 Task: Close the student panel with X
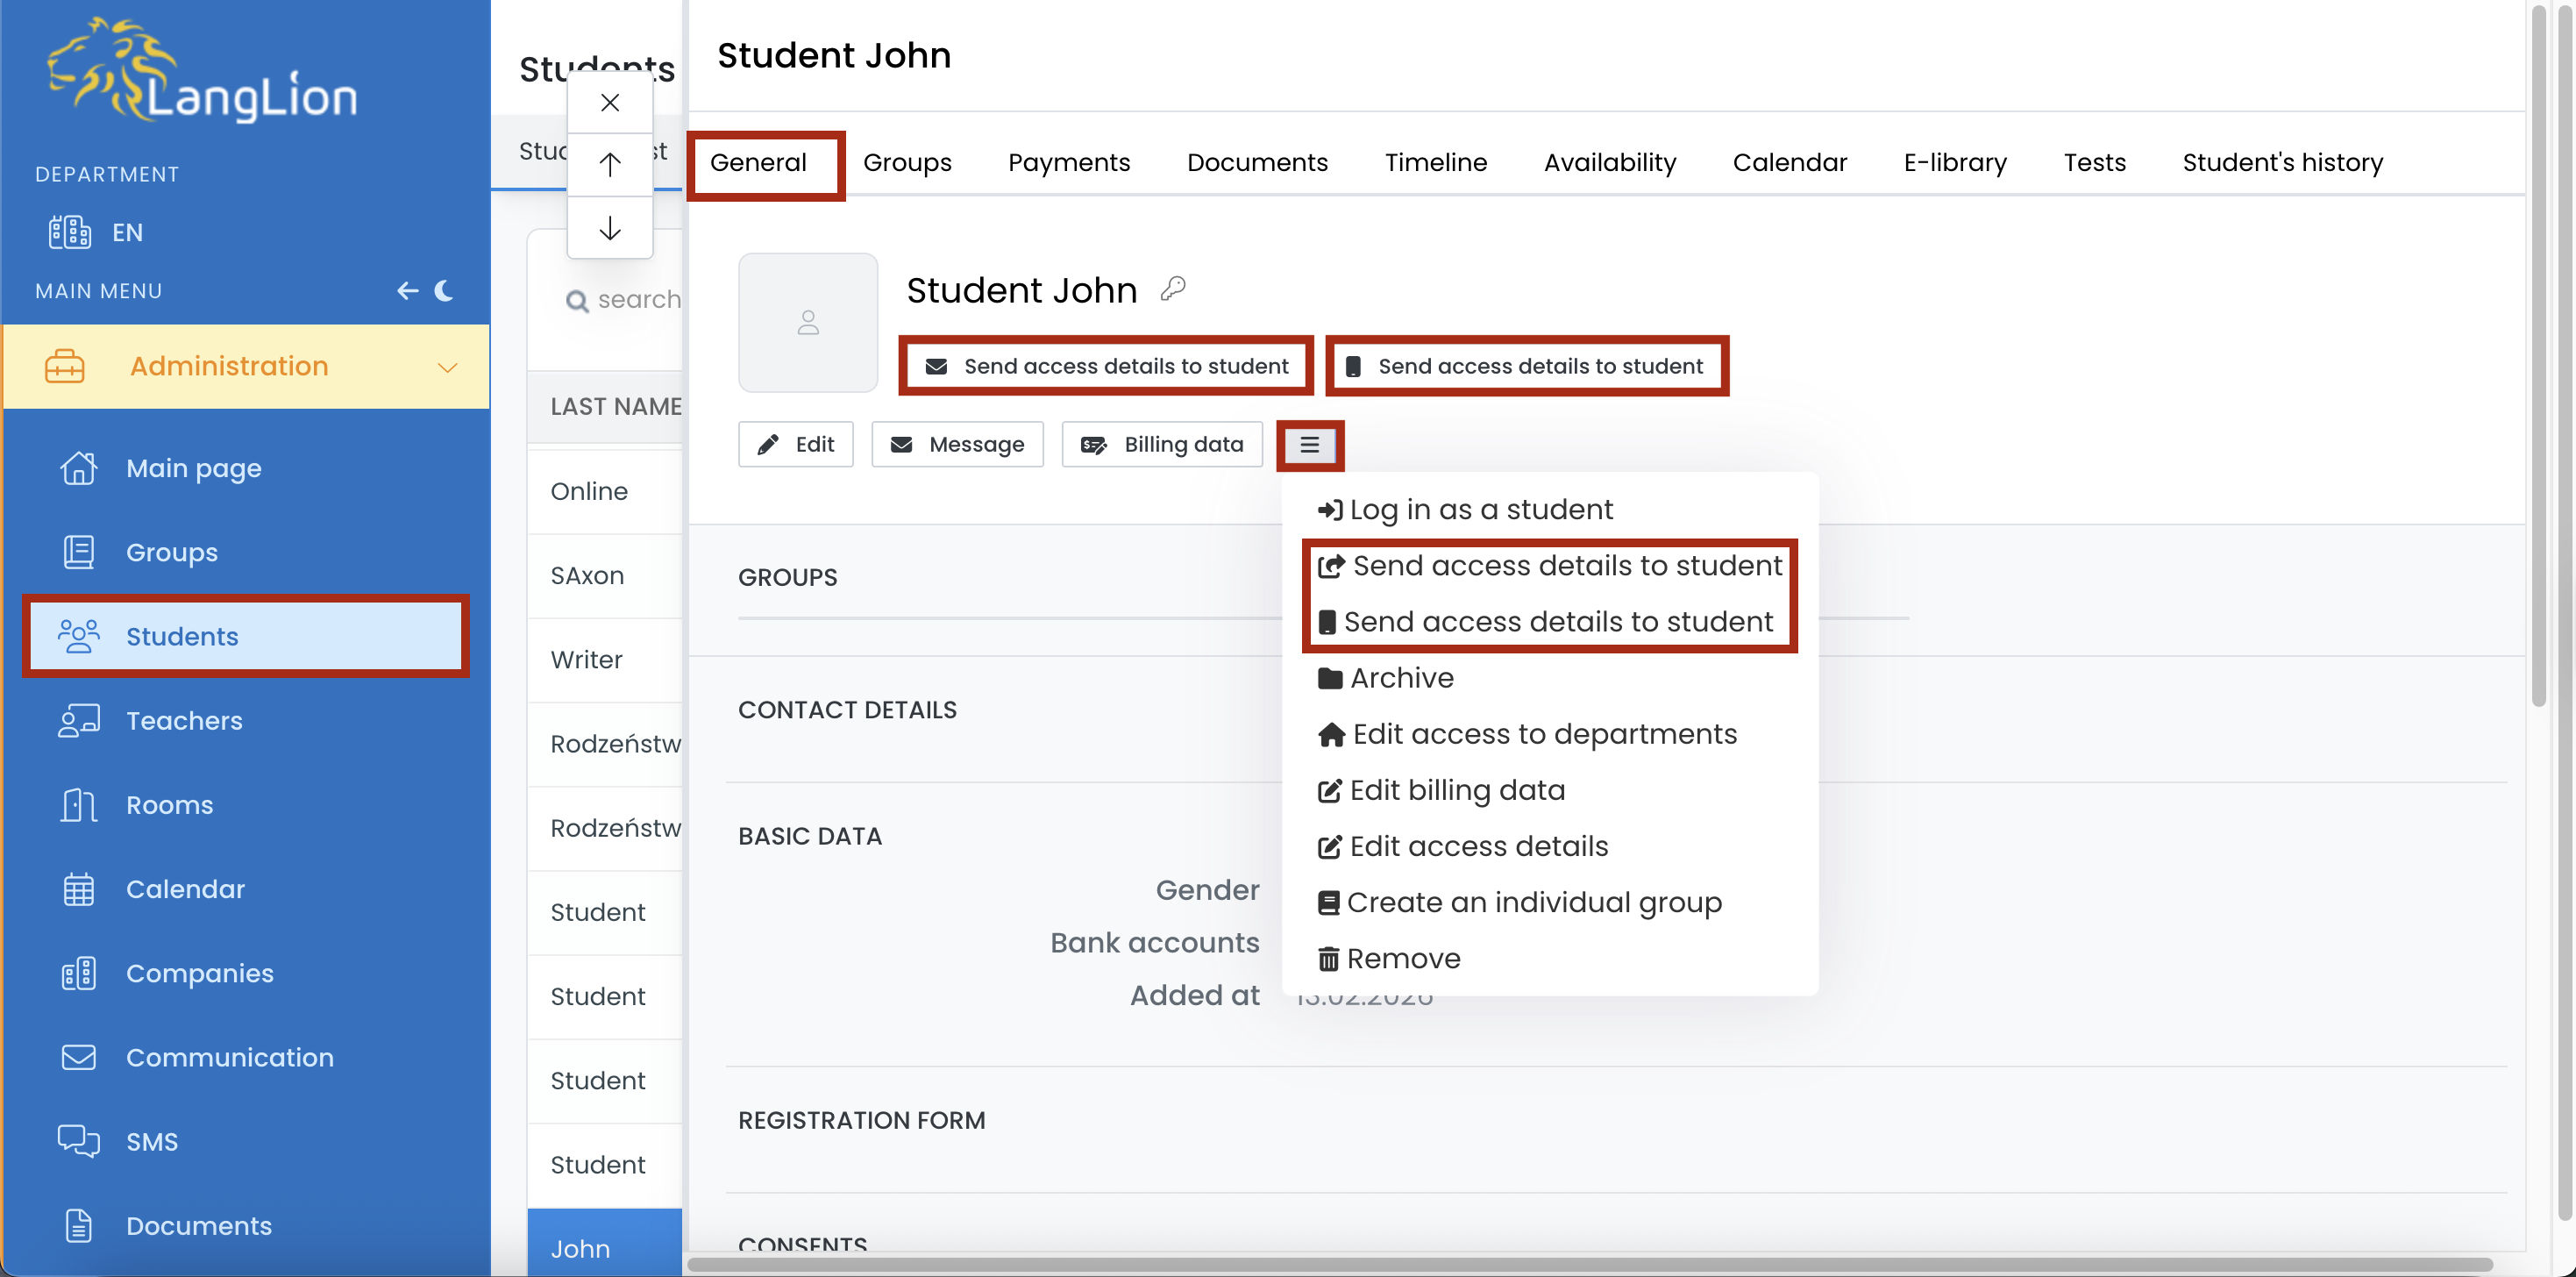click(x=609, y=103)
